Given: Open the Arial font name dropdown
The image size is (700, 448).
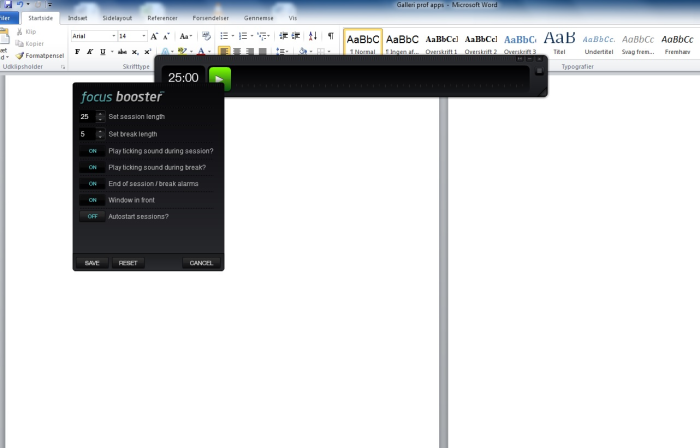Looking at the screenshot, I should pos(114,36).
